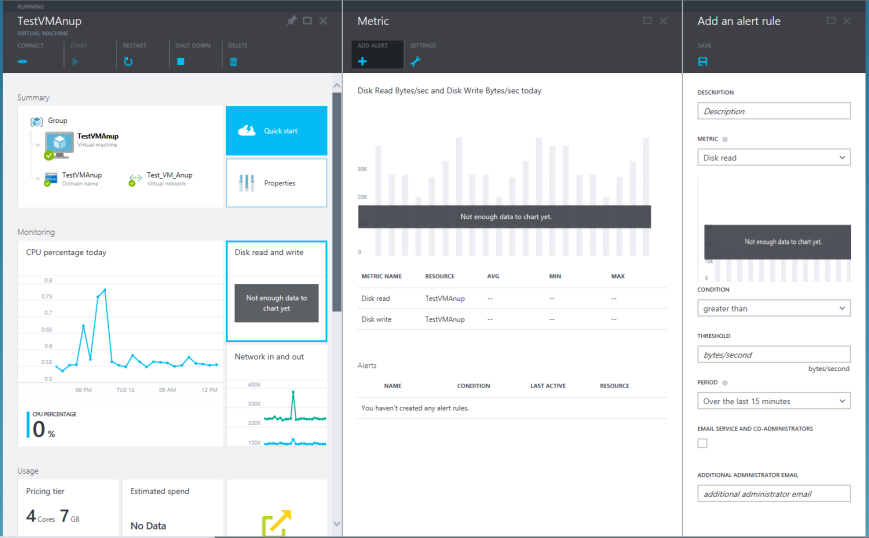This screenshot has height=538, width=869.
Task: Open the Period dropdown Over the last 15 minutes
Action: (x=774, y=401)
